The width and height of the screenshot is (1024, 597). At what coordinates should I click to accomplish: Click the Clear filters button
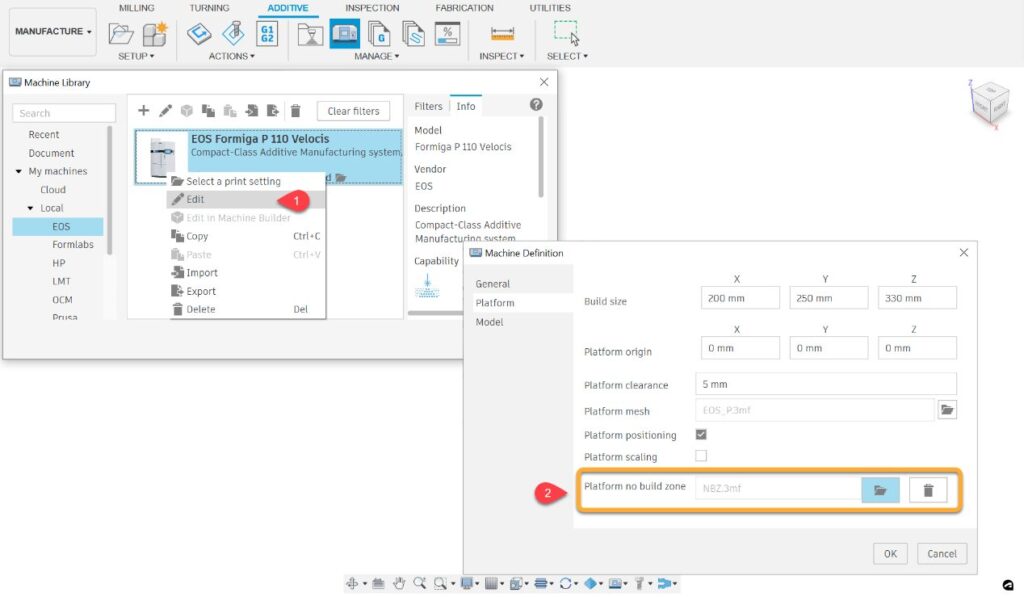click(353, 110)
